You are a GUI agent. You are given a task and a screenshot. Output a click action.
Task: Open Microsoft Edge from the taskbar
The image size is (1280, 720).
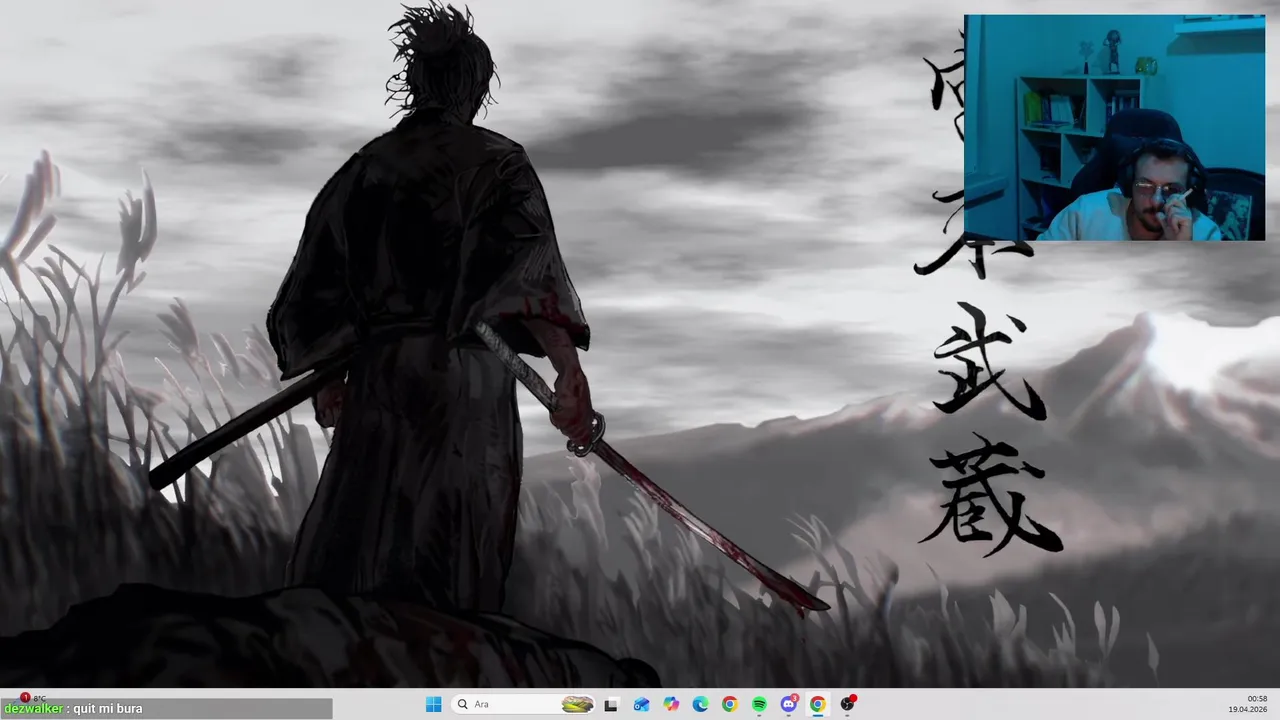700,704
